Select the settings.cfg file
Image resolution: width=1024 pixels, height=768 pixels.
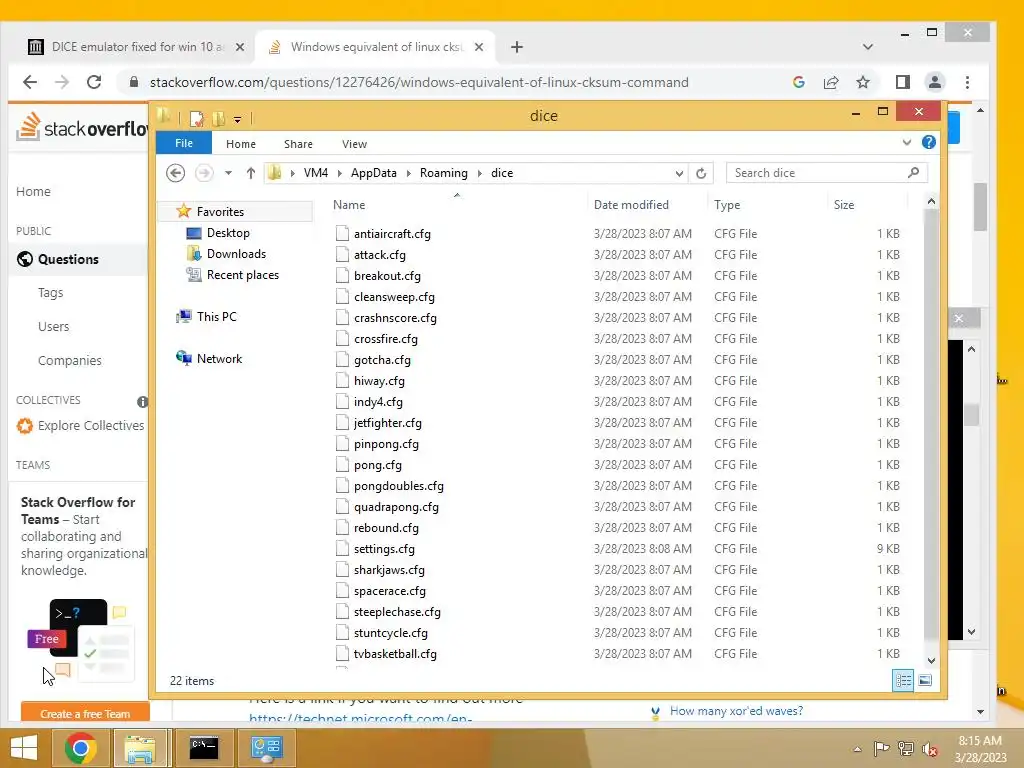click(x=384, y=549)
